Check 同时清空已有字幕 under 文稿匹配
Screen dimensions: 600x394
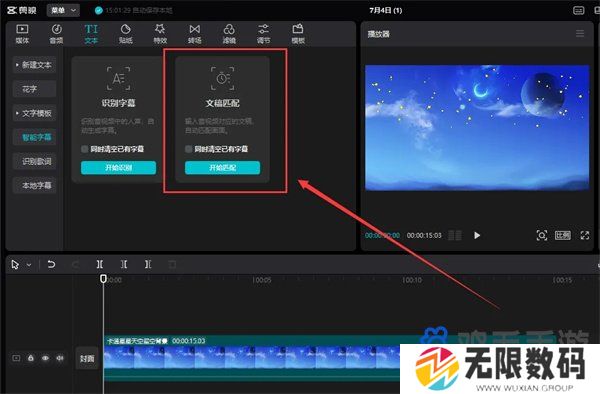[188, 149]
